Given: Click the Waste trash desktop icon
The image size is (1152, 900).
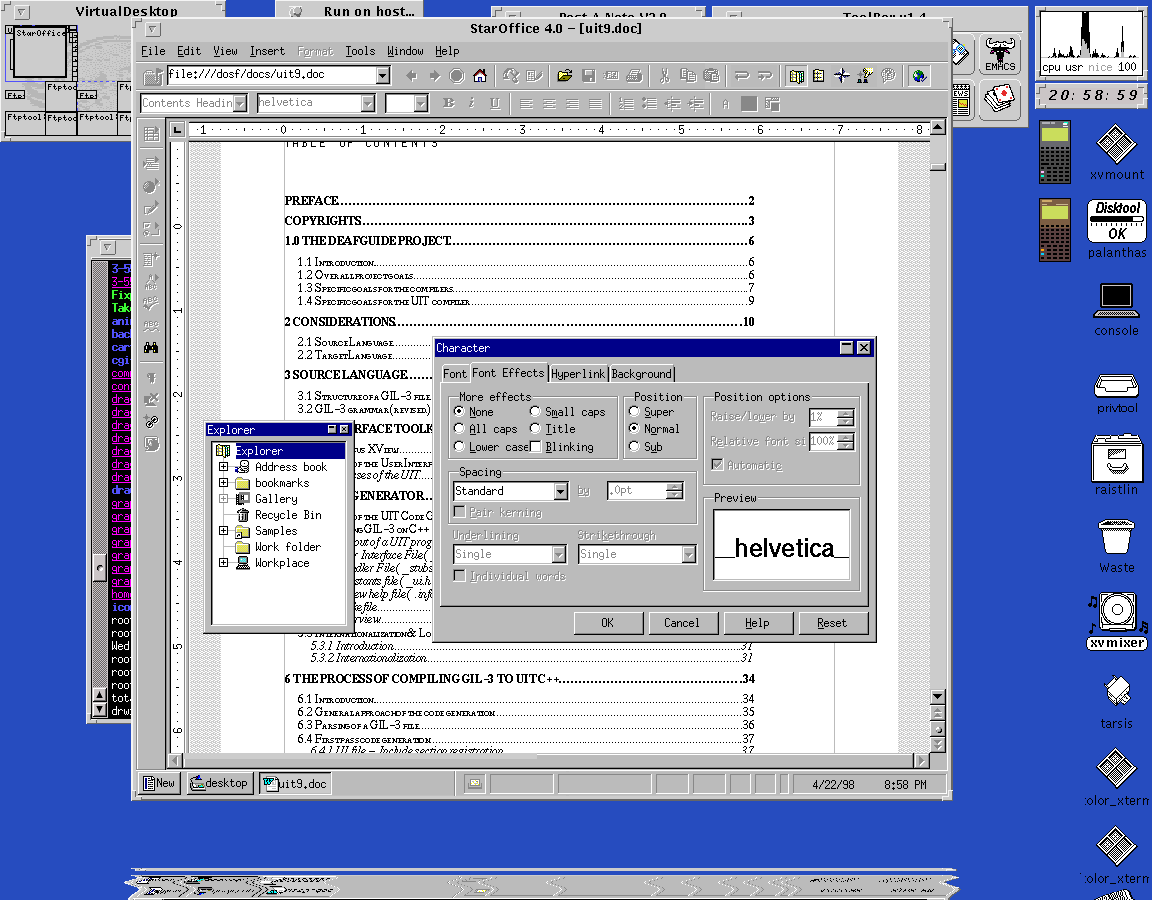Looking at the screenshot, I should pyautogui.click(x=1117, y=546).
